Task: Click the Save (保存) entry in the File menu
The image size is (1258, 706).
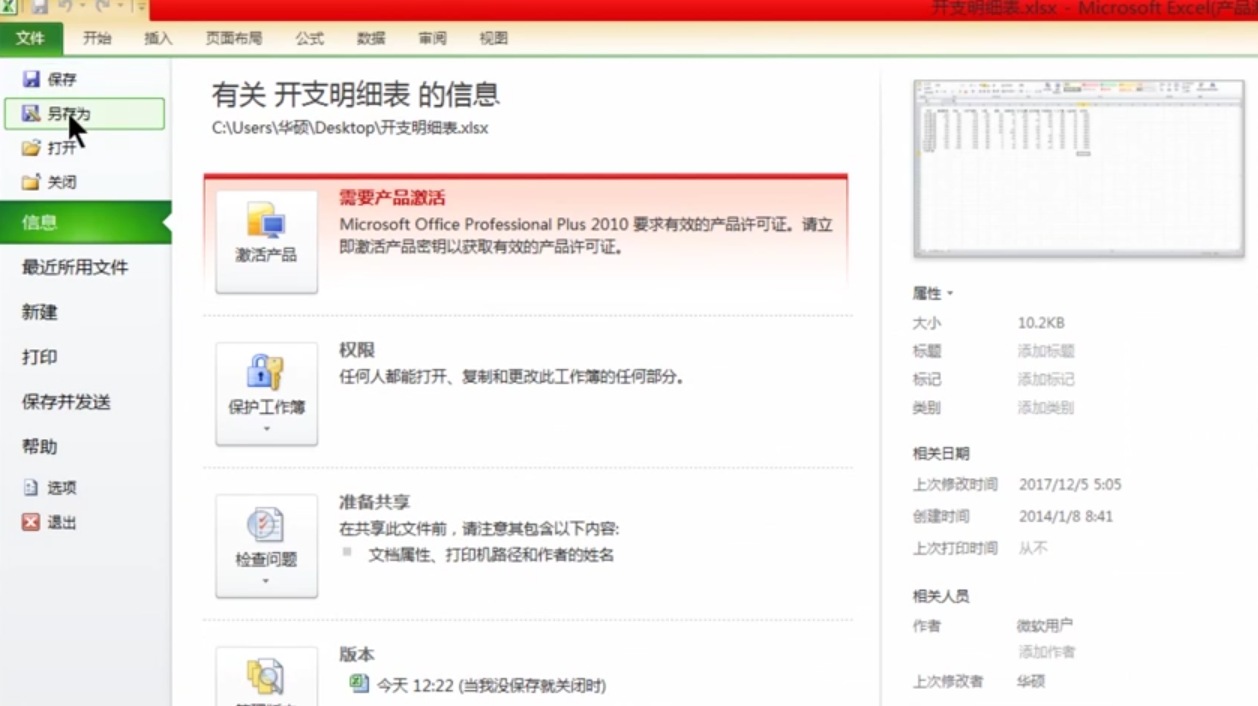Action: [x=50, y=79]
